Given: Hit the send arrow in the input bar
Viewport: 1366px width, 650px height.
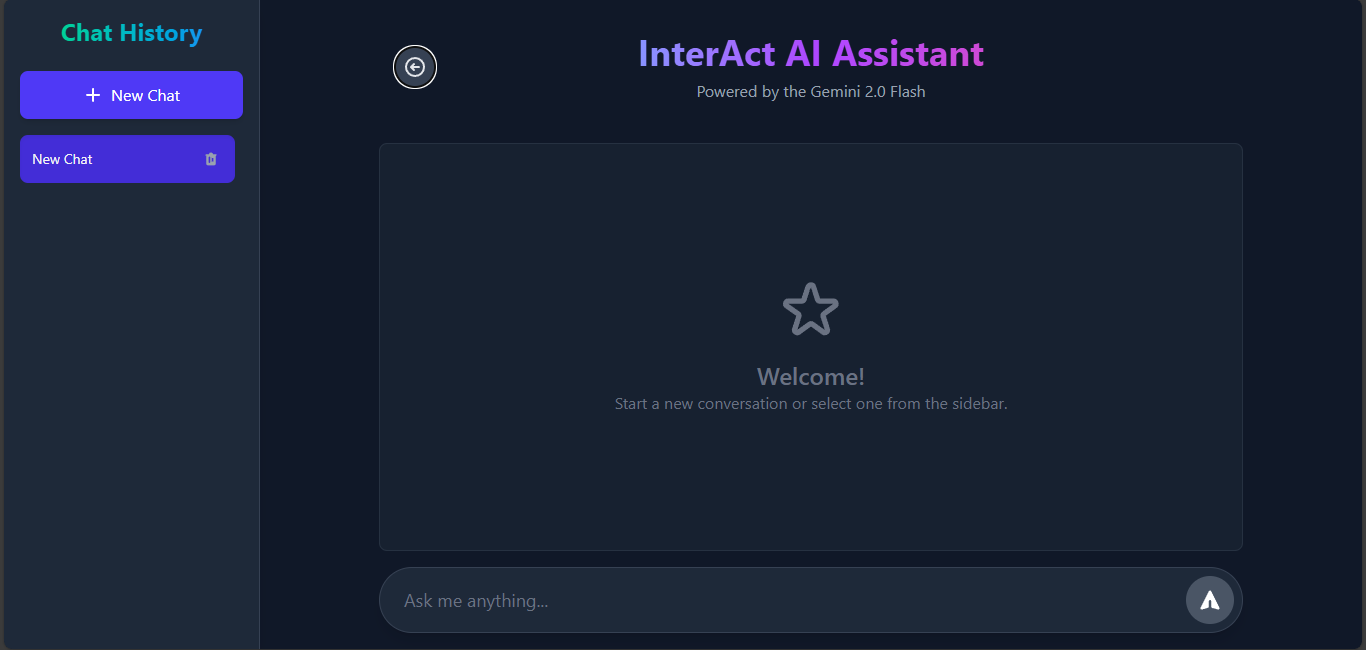Looking at the screenshot, I should pyautogui.click(x=1209, y=599).
